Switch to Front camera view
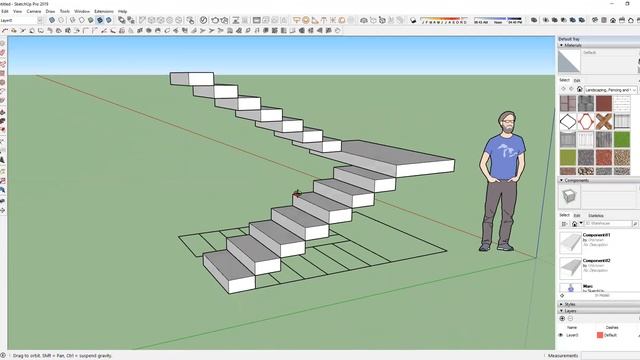This screenshot has width=640, height=360. pyautogui.click(x=613, y=20)
